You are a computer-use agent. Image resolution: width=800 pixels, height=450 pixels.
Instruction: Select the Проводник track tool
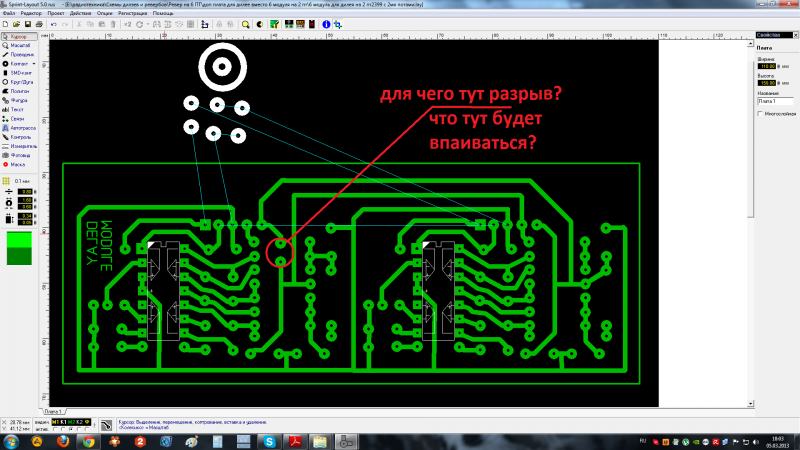coord(19,55)
